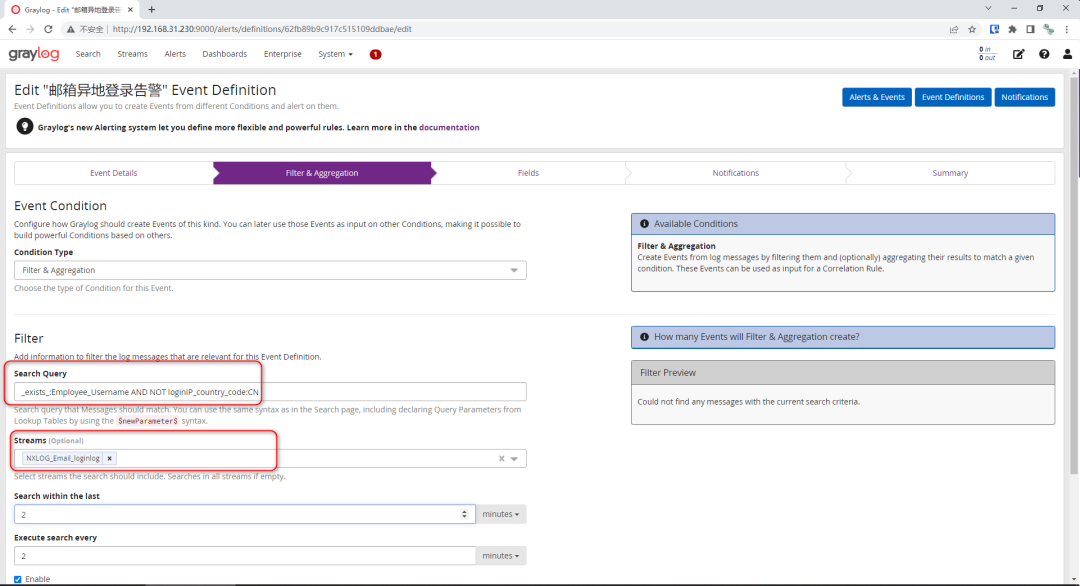Screen dimensions: 1080x586
Task: Open the Search menu
Action: point(88,54)
